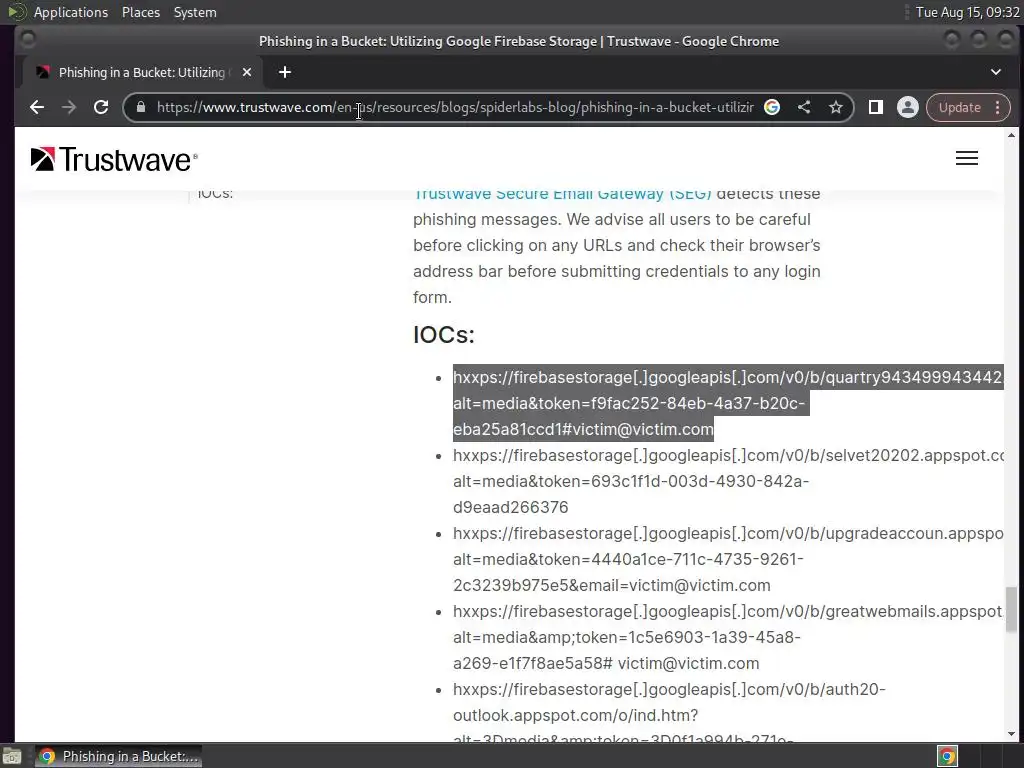Click the show desktop icon in taskbar
Image resolution: width=1024 pixels, height=768 pixels.
(12, 756)
